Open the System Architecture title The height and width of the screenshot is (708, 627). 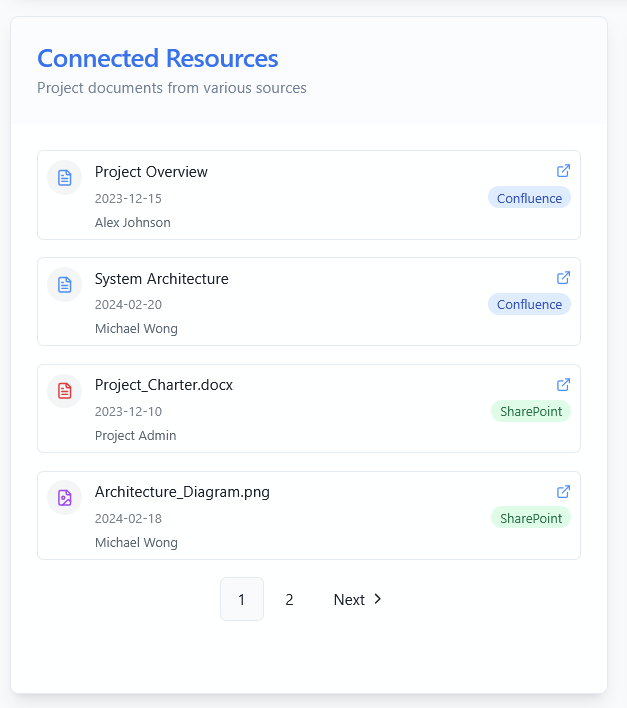162,279
